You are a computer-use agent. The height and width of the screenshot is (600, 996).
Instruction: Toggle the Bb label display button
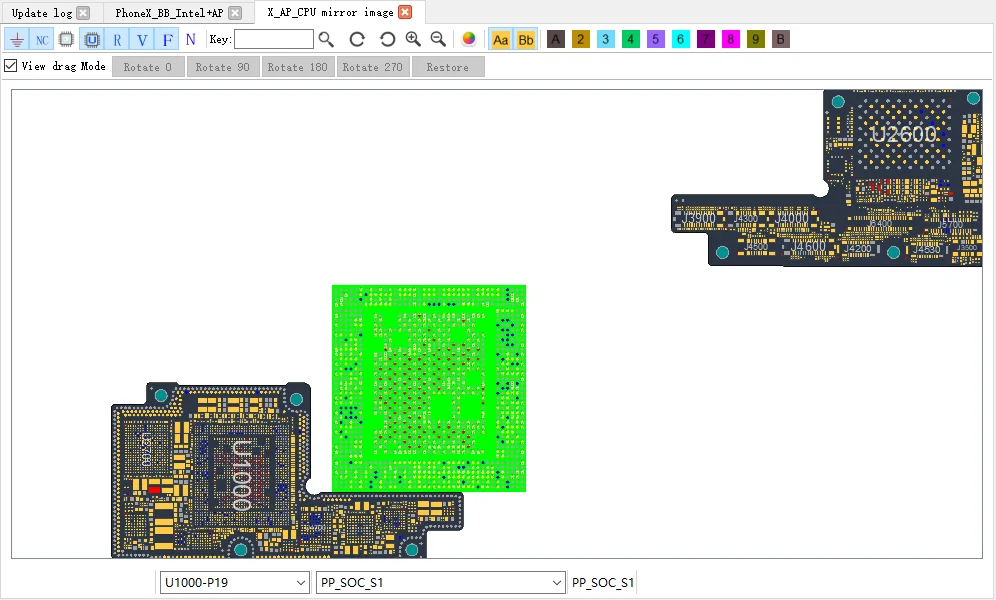click(526, 40)
